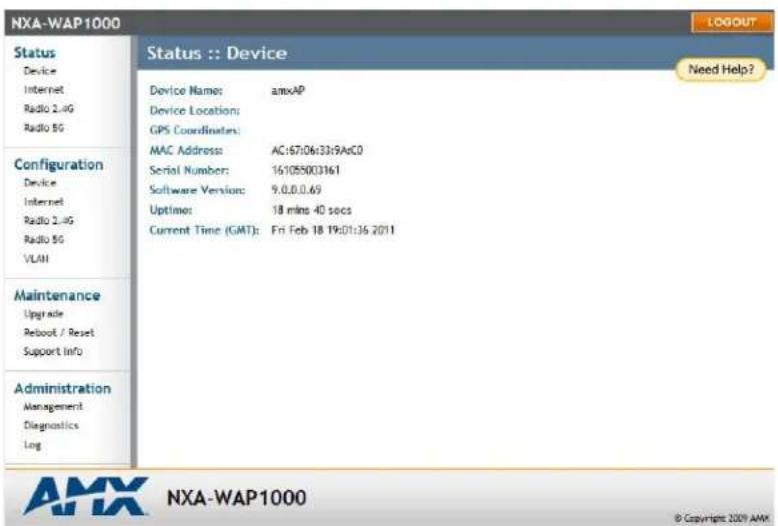Open Radio 2.4G under Configuration

[x=49, y=220]
